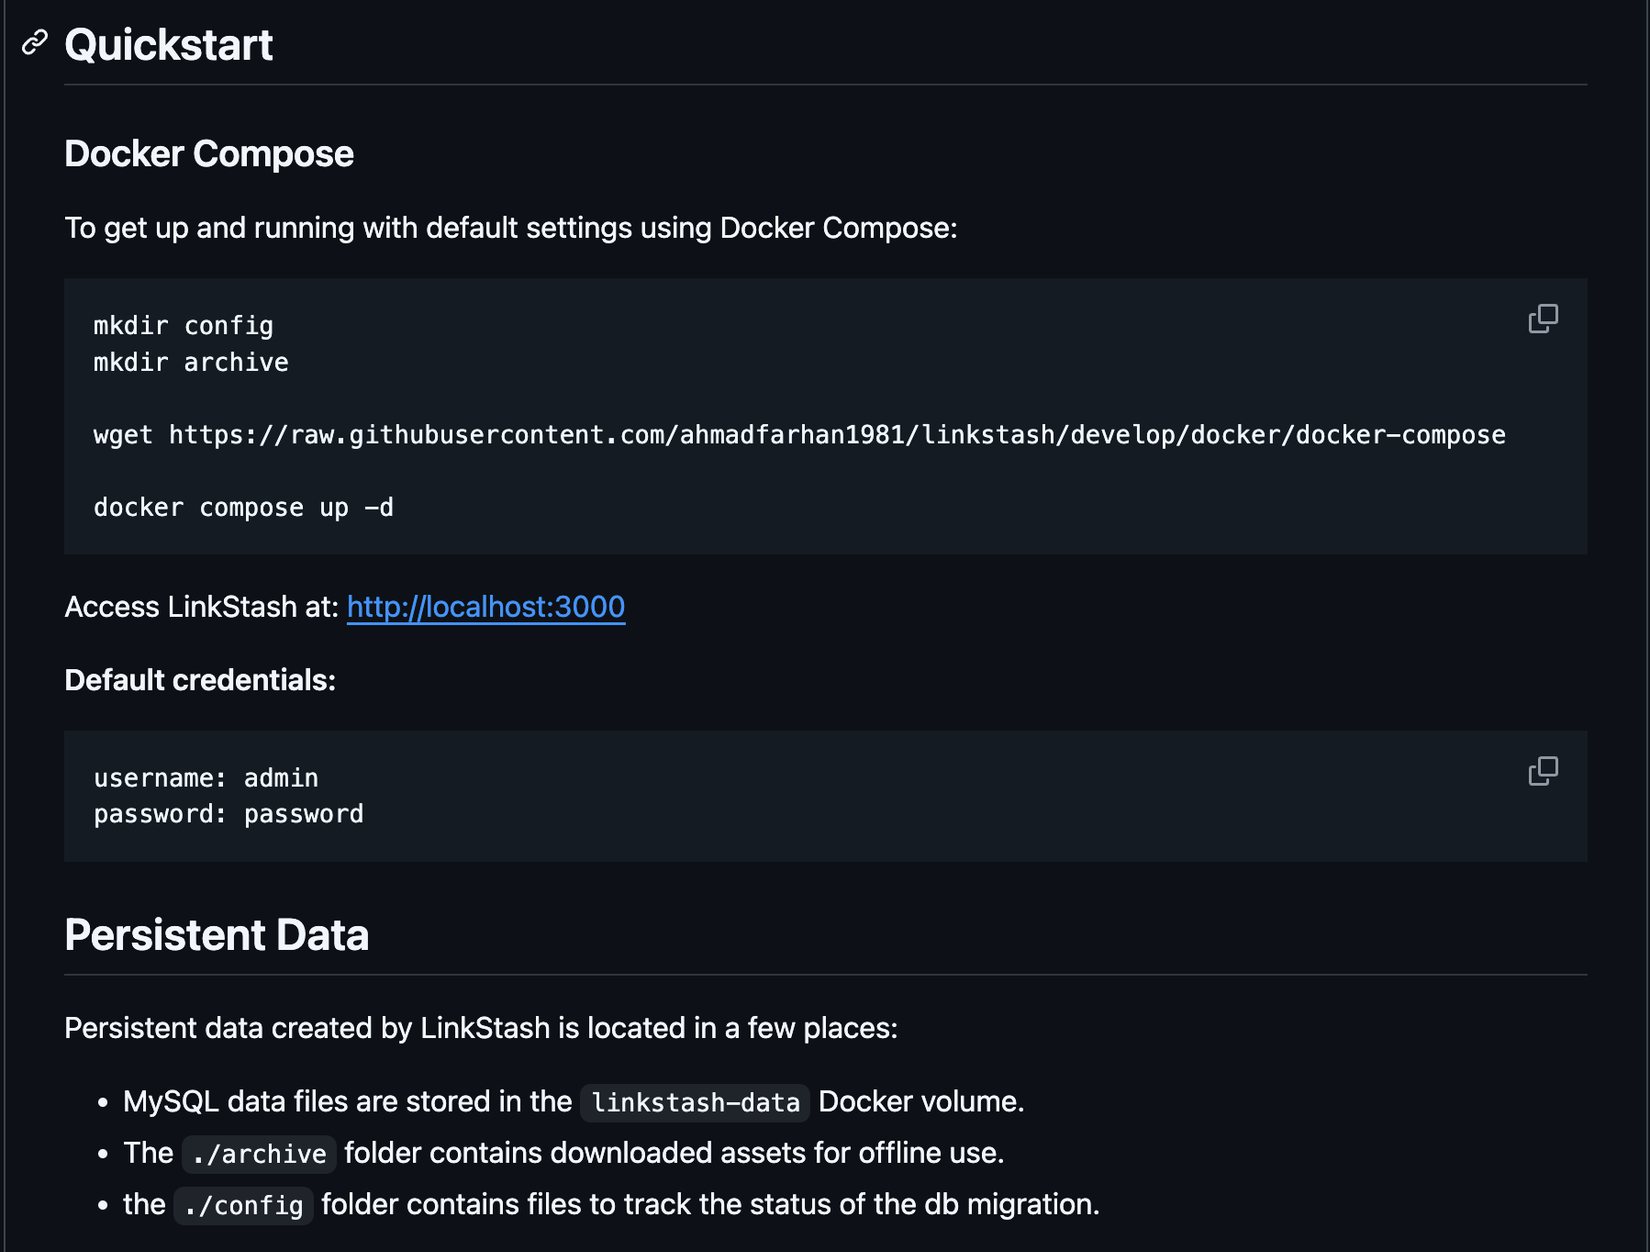Click the 'Default credentials:' label
Screen dimensions: 1650x1252
[x=200, y=680]
